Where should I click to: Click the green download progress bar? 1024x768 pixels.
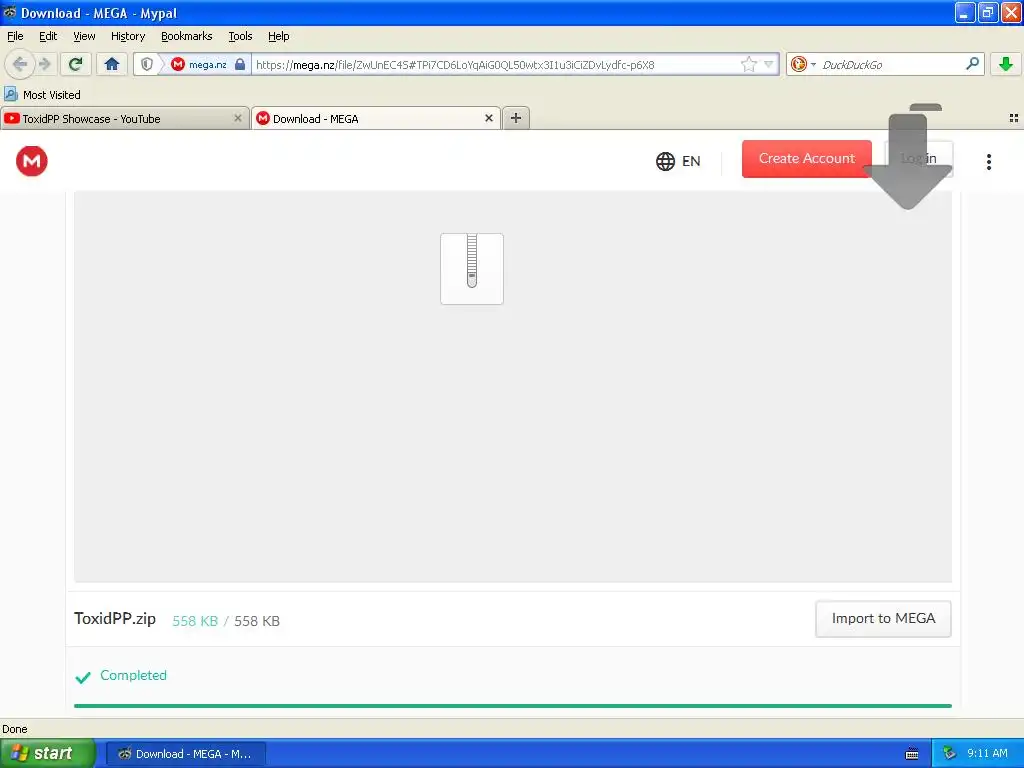pos(513,705)
